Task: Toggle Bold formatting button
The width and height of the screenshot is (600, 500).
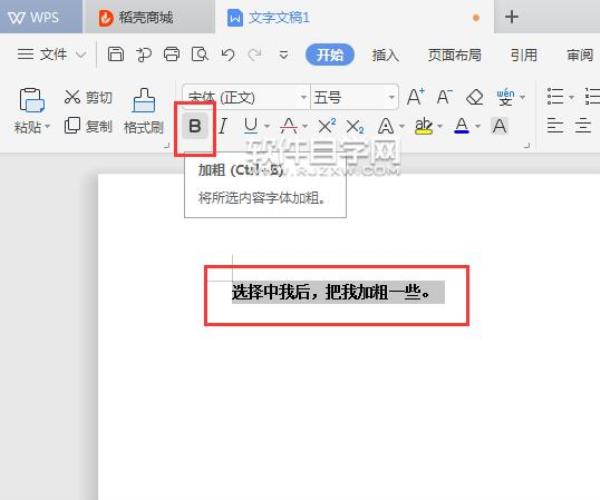Action: (195, 126)
